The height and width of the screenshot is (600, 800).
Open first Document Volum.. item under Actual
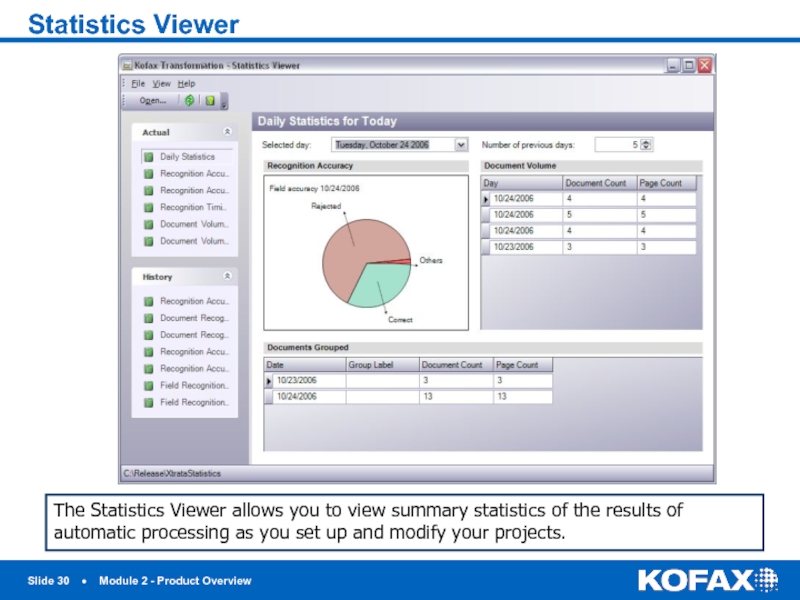tap(187, 224)
